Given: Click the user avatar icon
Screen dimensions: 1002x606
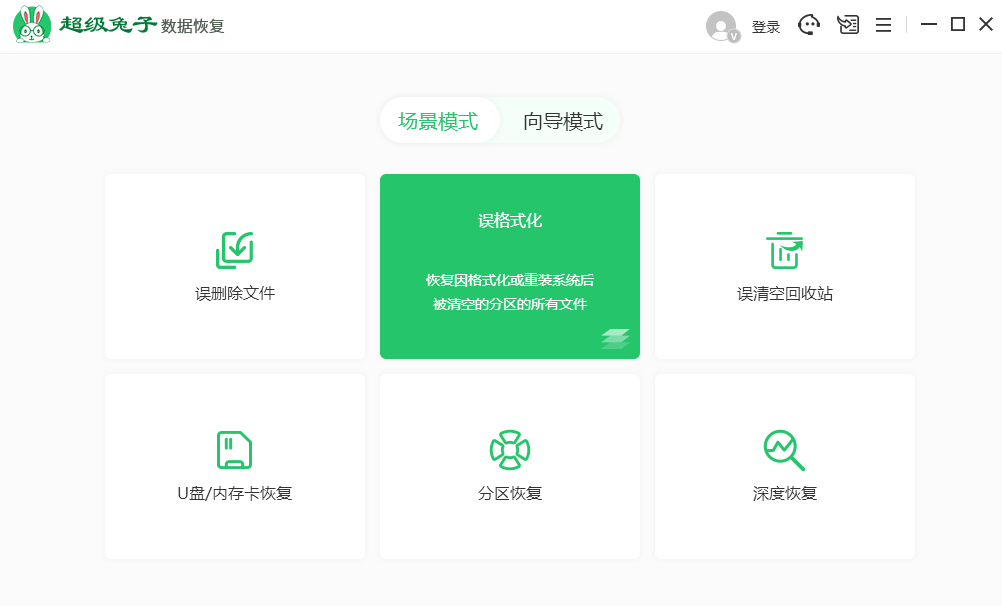Looking at the screenshot, I should coord(722,26).
